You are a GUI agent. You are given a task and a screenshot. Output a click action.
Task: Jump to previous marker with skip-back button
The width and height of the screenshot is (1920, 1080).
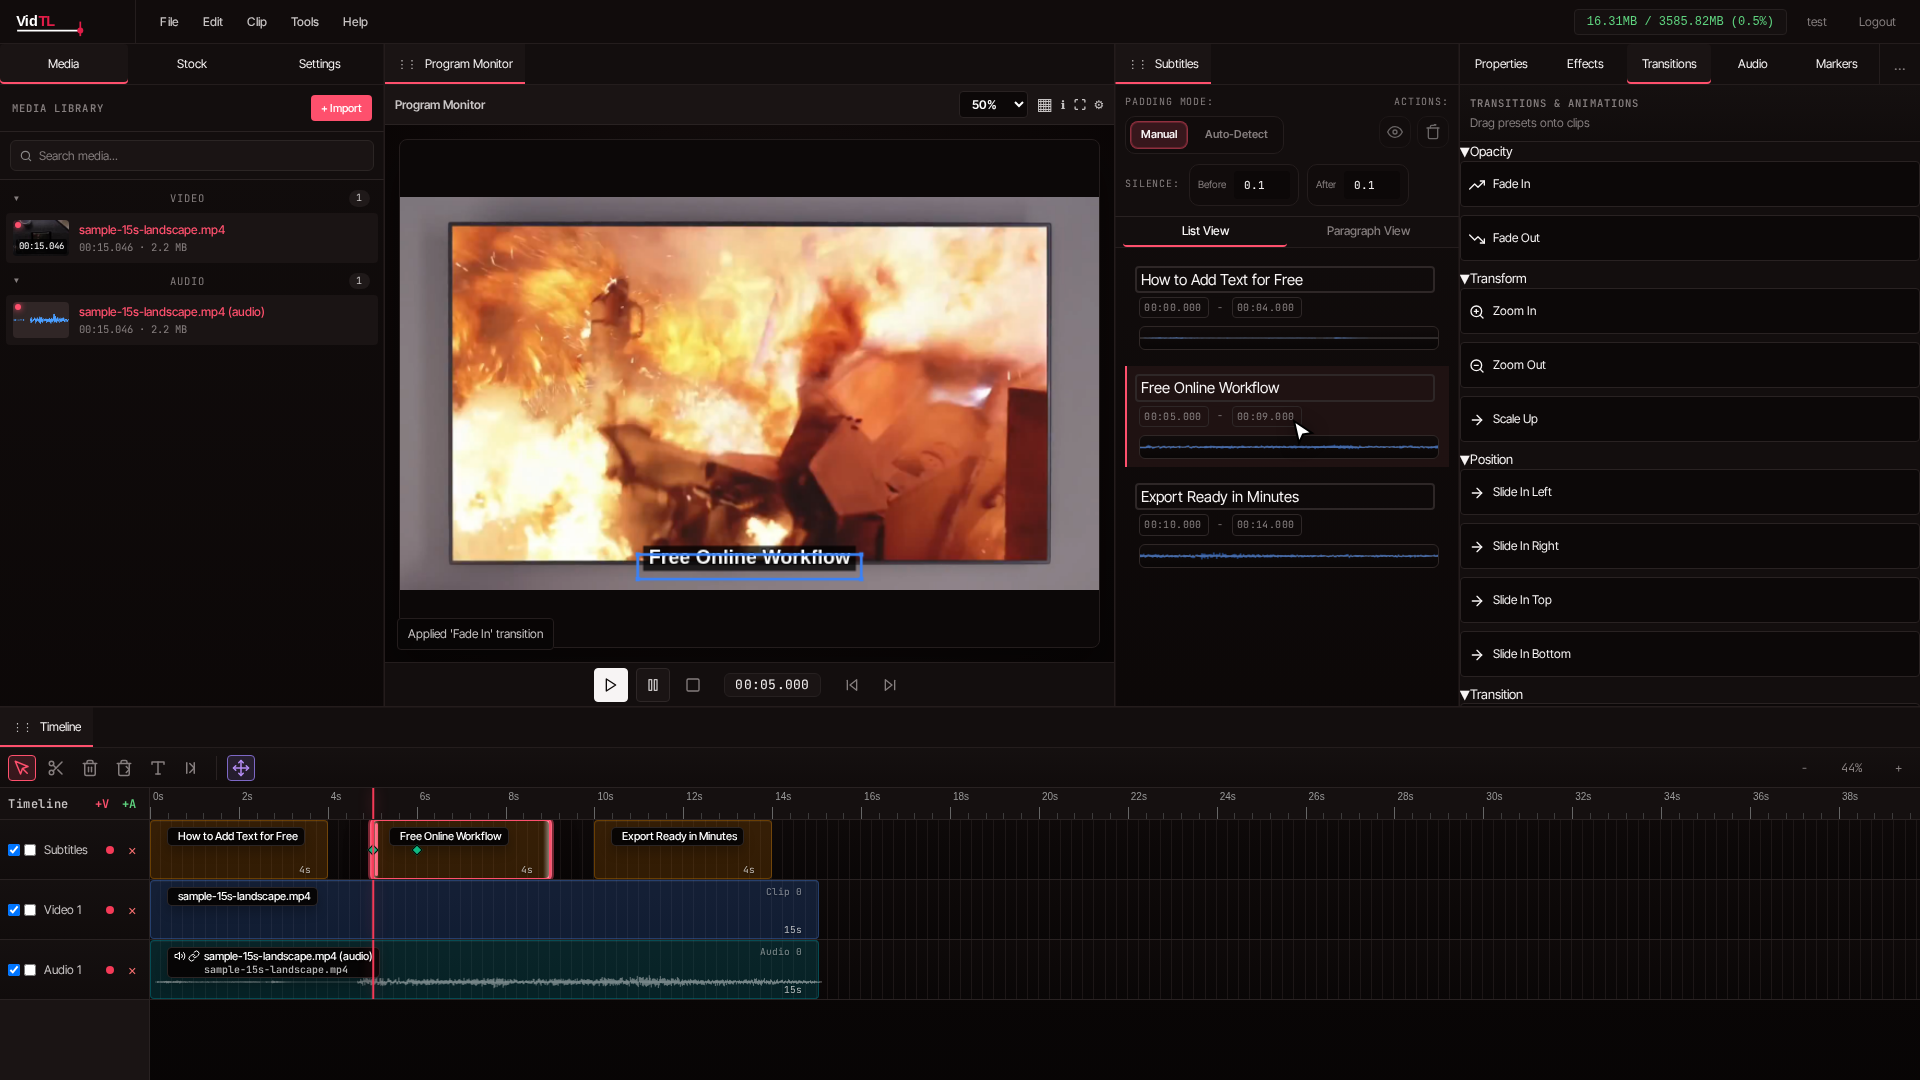[852, 685]
